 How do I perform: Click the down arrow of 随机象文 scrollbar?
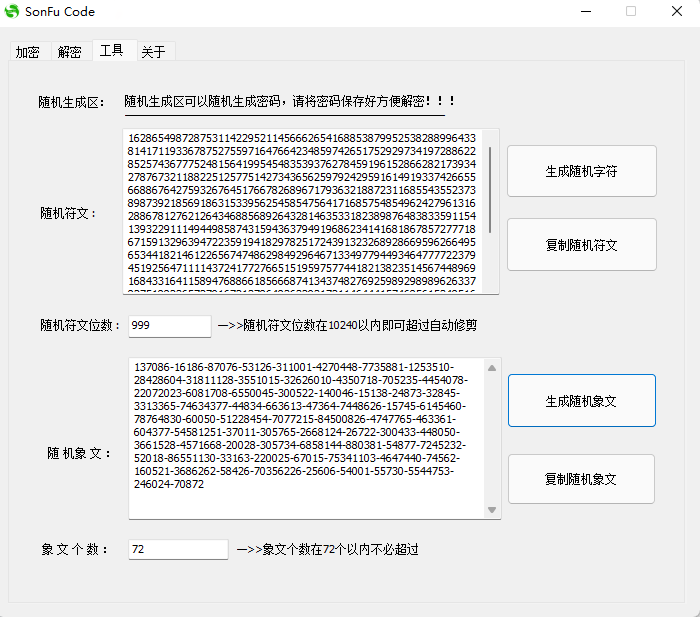[492, 510]
